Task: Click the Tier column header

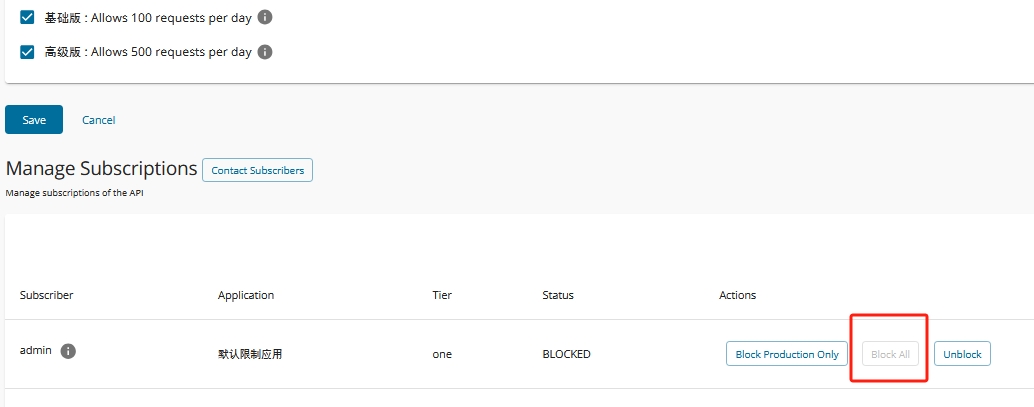Action: pos(442,295)
